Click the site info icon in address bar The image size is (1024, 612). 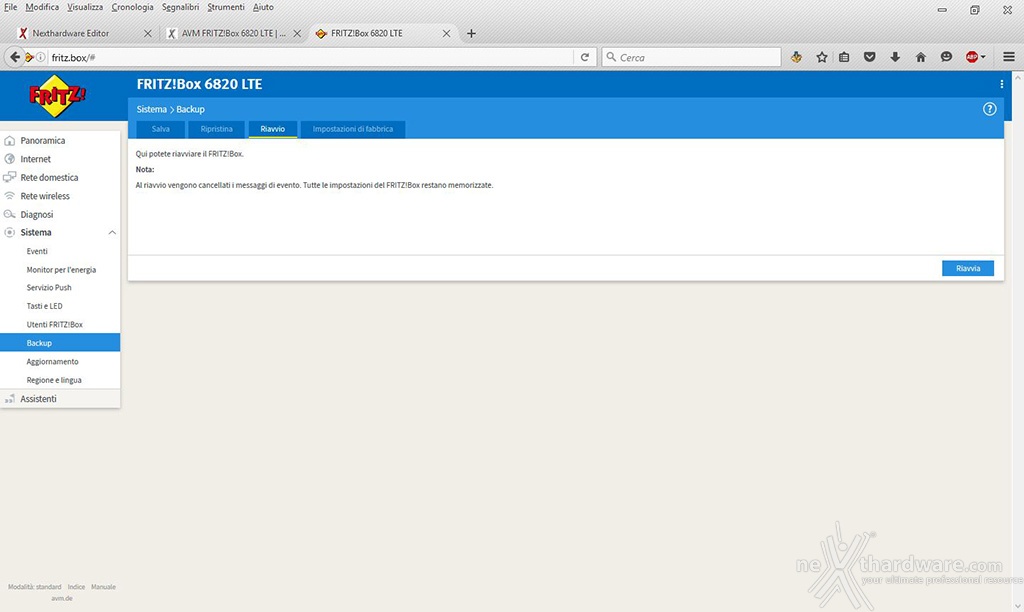point(40,57)
